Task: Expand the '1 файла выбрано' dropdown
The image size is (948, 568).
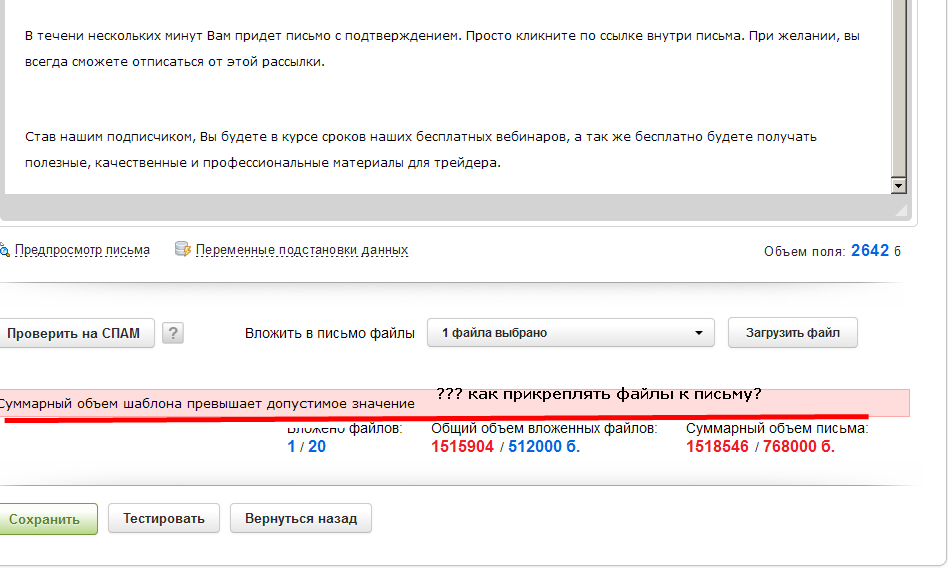Action: point(571,333)
